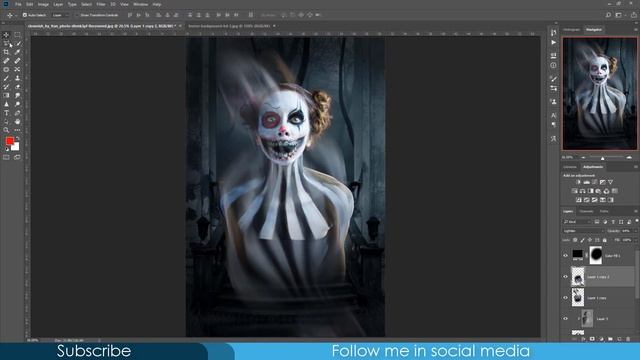Select the Rectangular Marquee tool
Screen dimensions: 640x360
17,35
